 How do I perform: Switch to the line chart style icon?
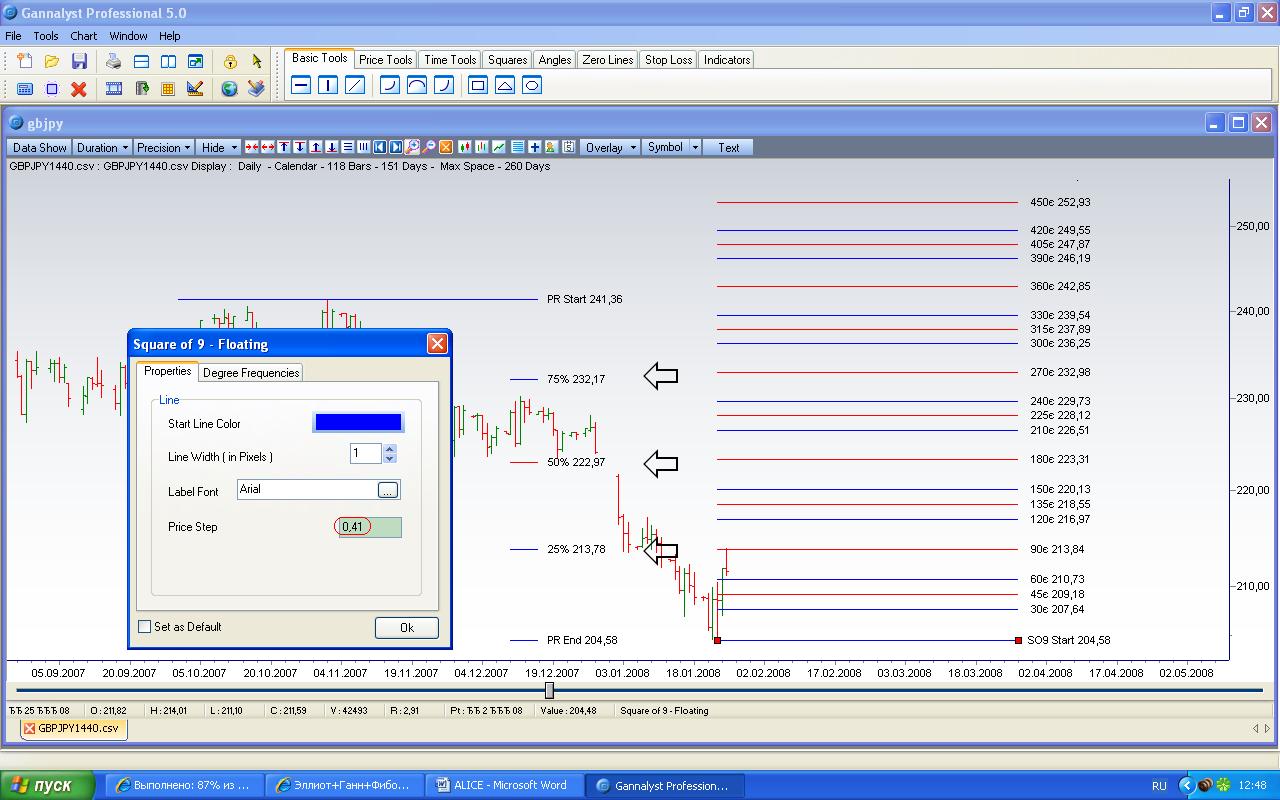(498, 147)
